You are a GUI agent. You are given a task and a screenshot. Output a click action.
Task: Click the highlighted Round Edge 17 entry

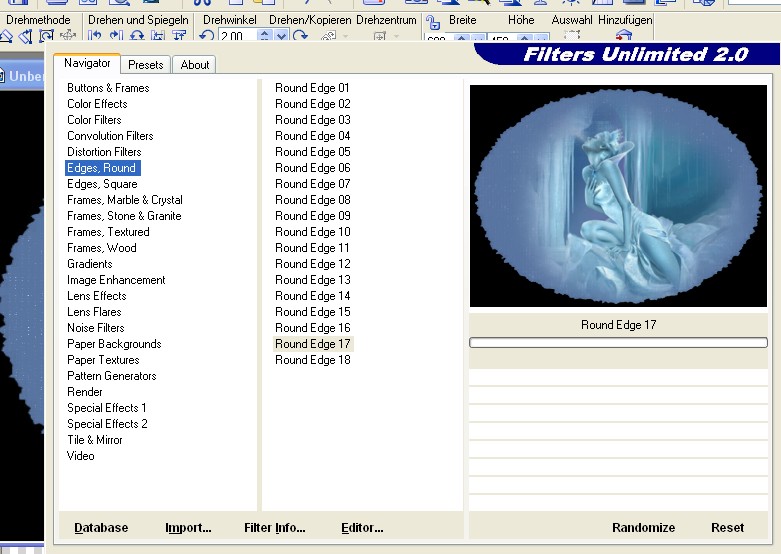pyautogui.click(x=313, y=344)
